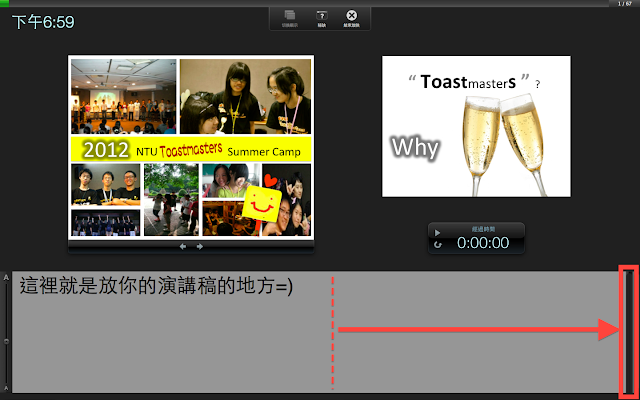Click the current slide 2012 Summer Camp preview
Image resolution: width=640 pixels, height=400 pixels.
[191, 147]
